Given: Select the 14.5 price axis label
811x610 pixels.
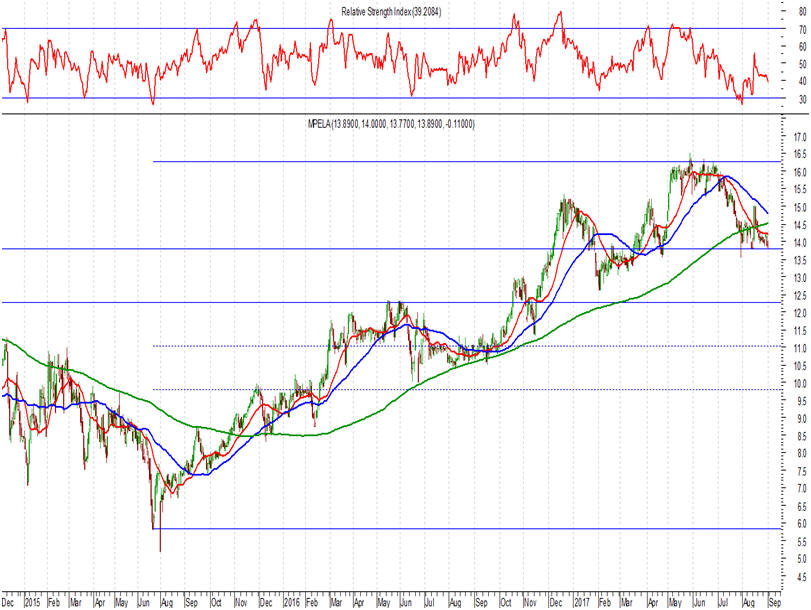Looking at the screenshot, I should (800, 225).
